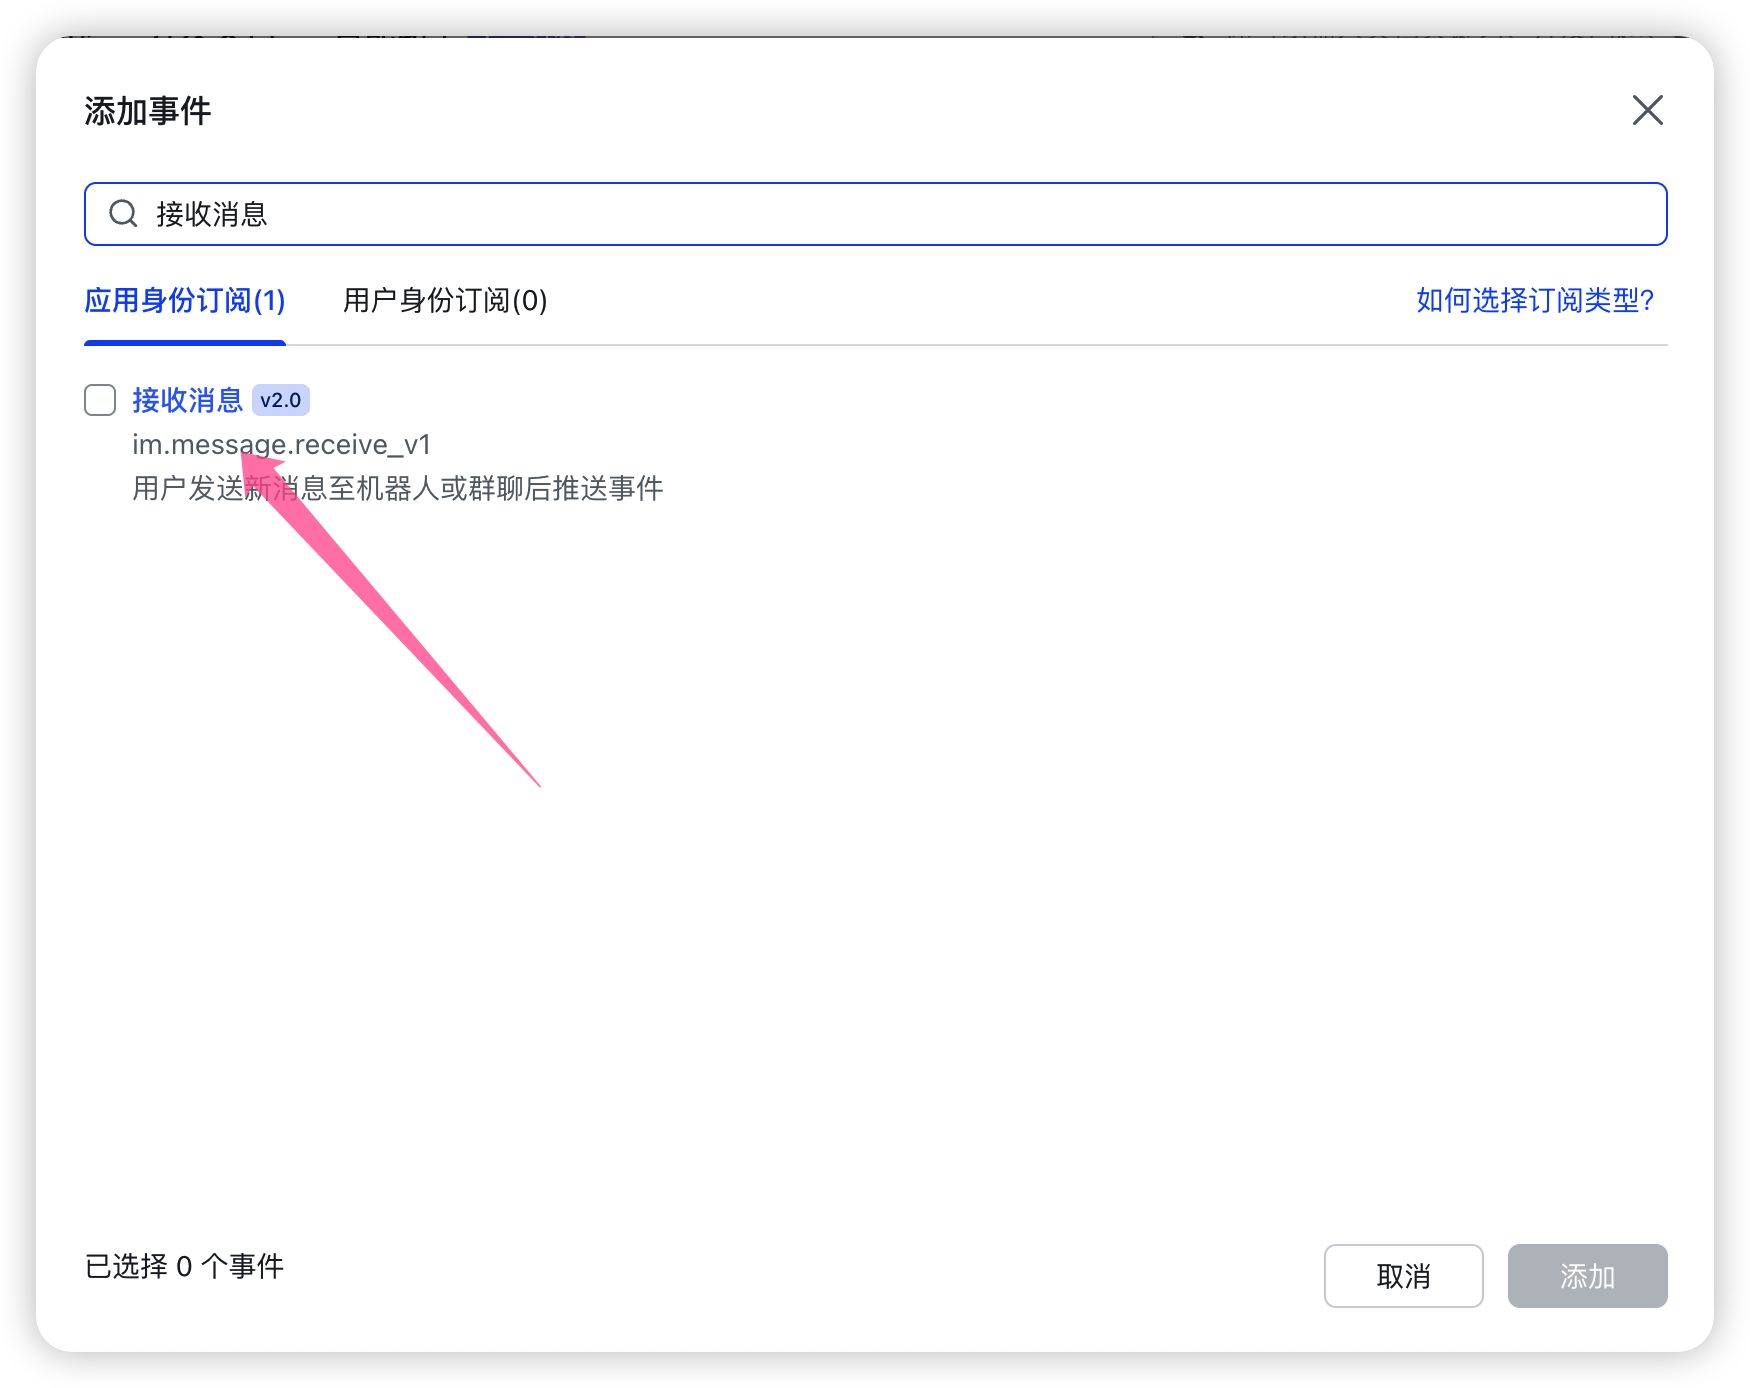Screen dimensions: 1750x1388
Task: Click the blue underline beneath active tab
Action: [185, 343]
